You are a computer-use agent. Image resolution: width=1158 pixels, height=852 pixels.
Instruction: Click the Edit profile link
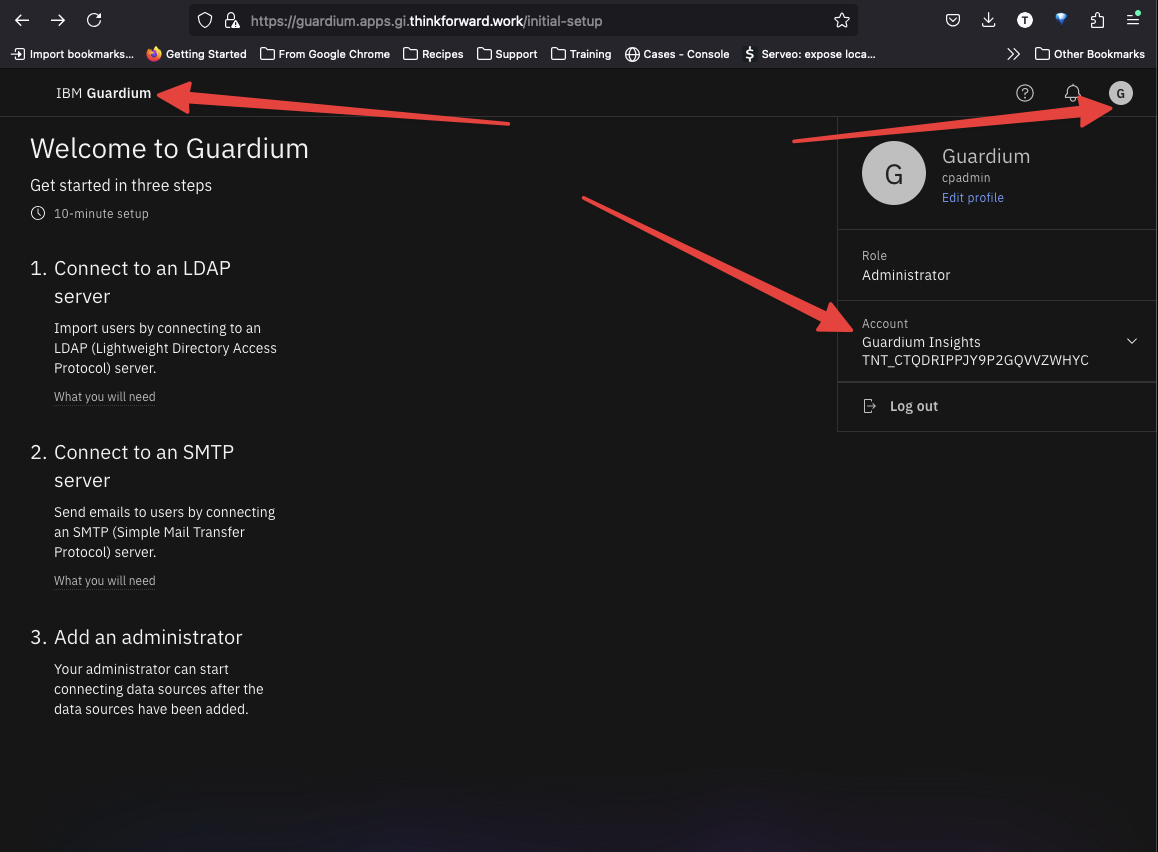pyautogui.click(x=972, y=198)
